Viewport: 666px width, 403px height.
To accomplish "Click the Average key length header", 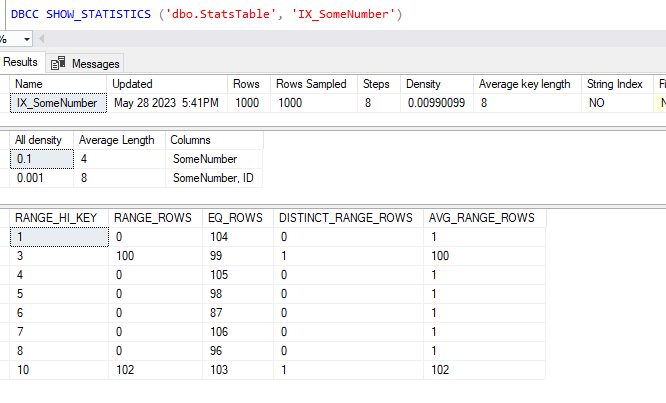I will pyautogui.click(x=525, y=84).
